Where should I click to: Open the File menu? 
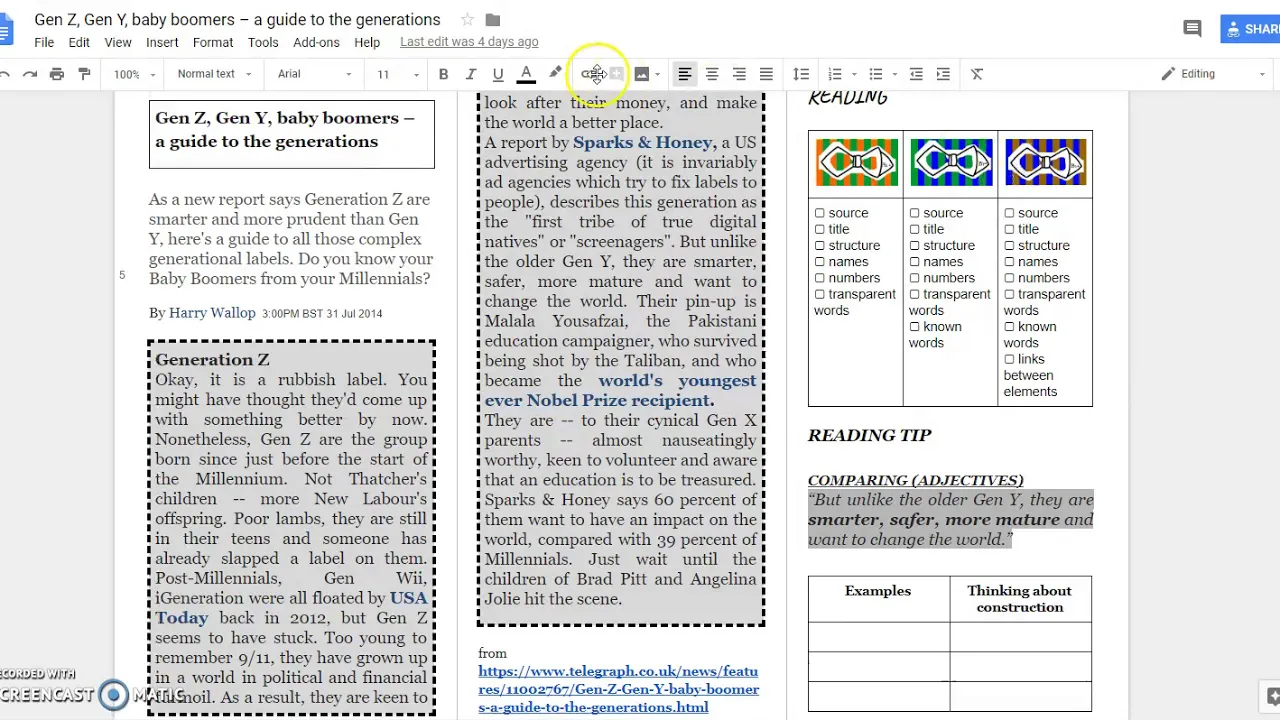click(44, 42)
